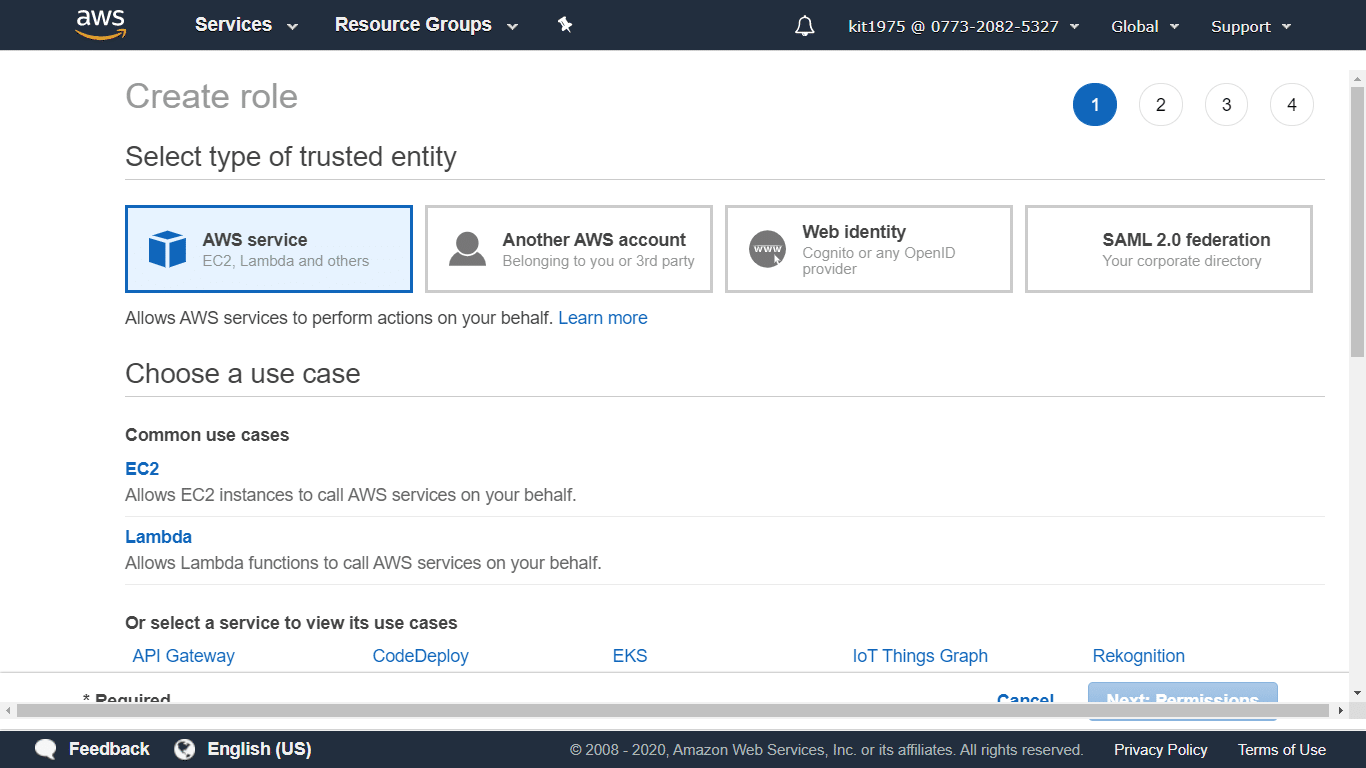Screen dimensions: 1366x768
Task: Click the cube icon on the AWS service card
Action: pyautogui.click(x=168, y=247)
